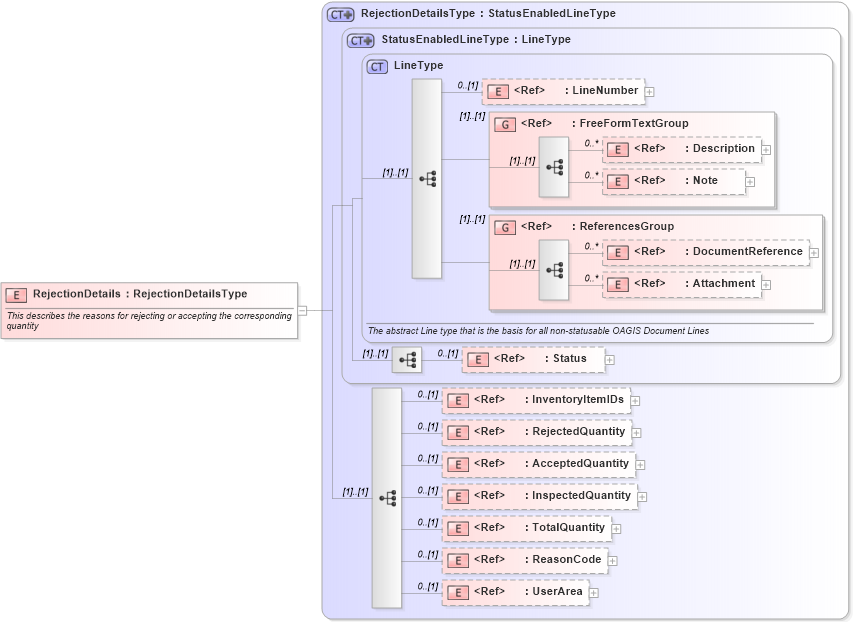The height and width of the screenshot is (622, 853).
Task: Expand the UserArea element
Action: 594,591
